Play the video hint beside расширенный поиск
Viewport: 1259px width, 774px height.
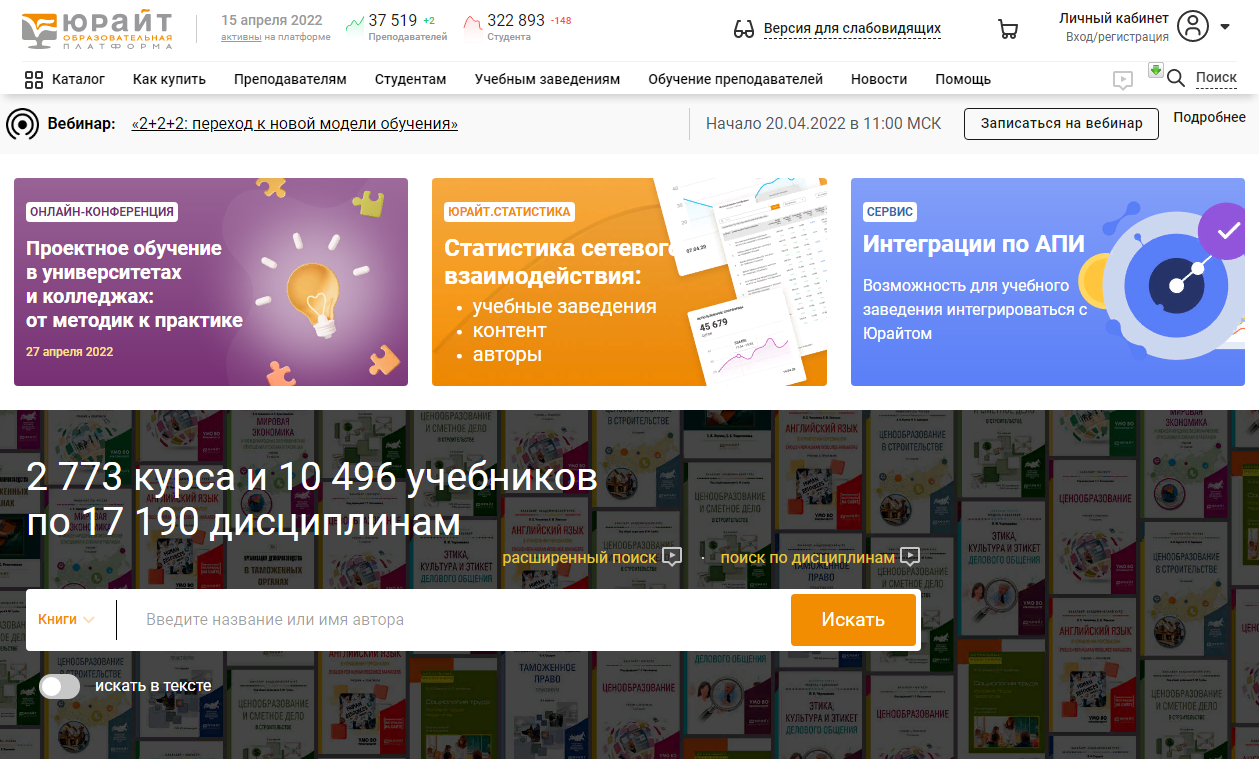pos(672,556)
